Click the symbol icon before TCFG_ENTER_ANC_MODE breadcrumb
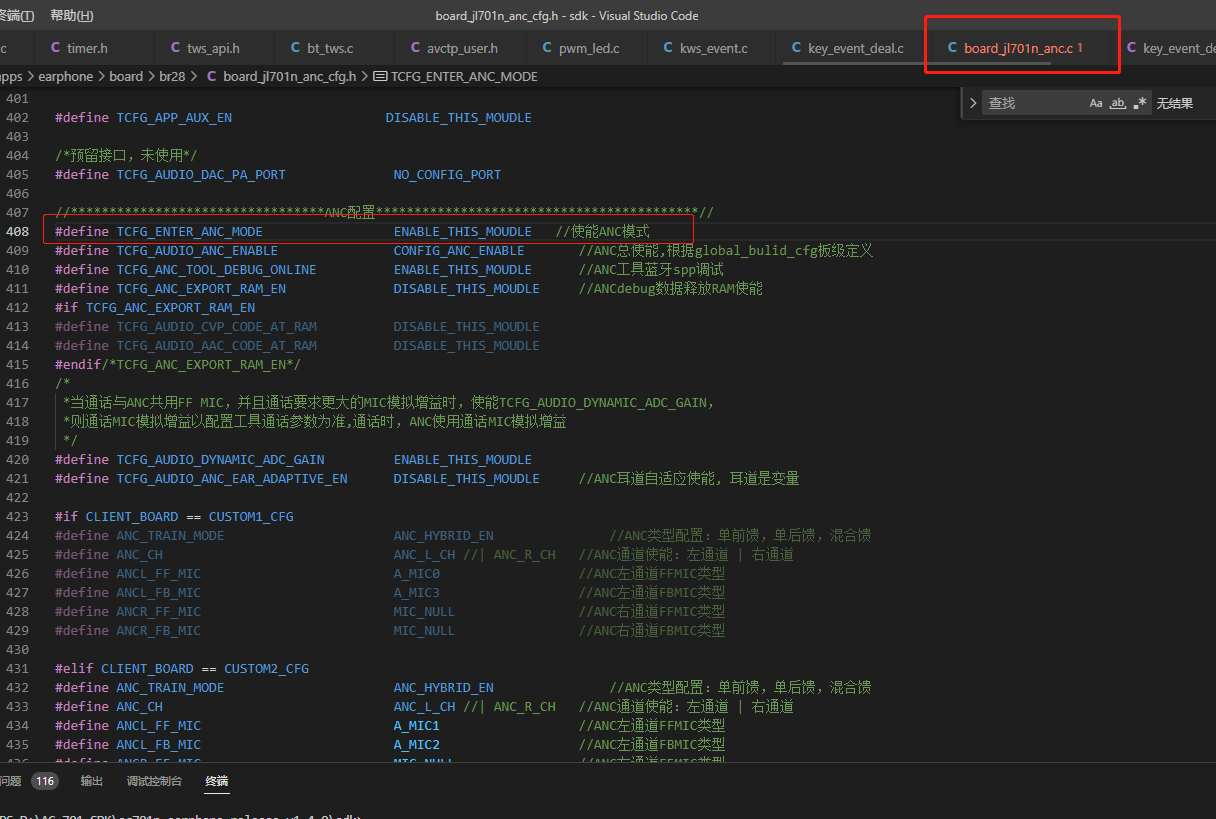 point(380,76)
